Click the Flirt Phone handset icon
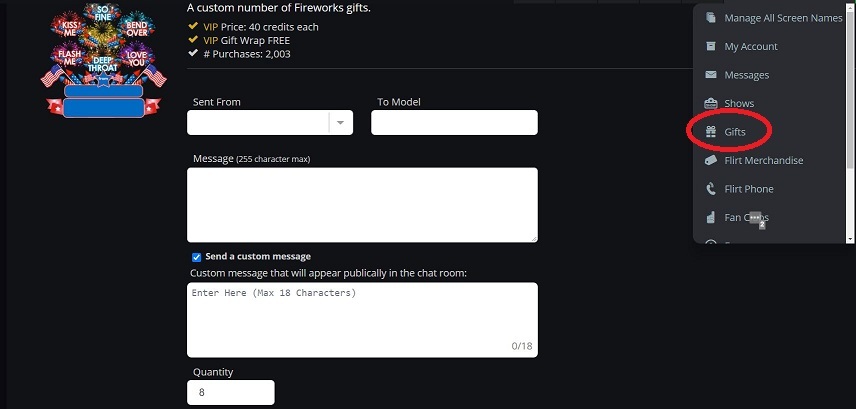 tap(711, 188)
